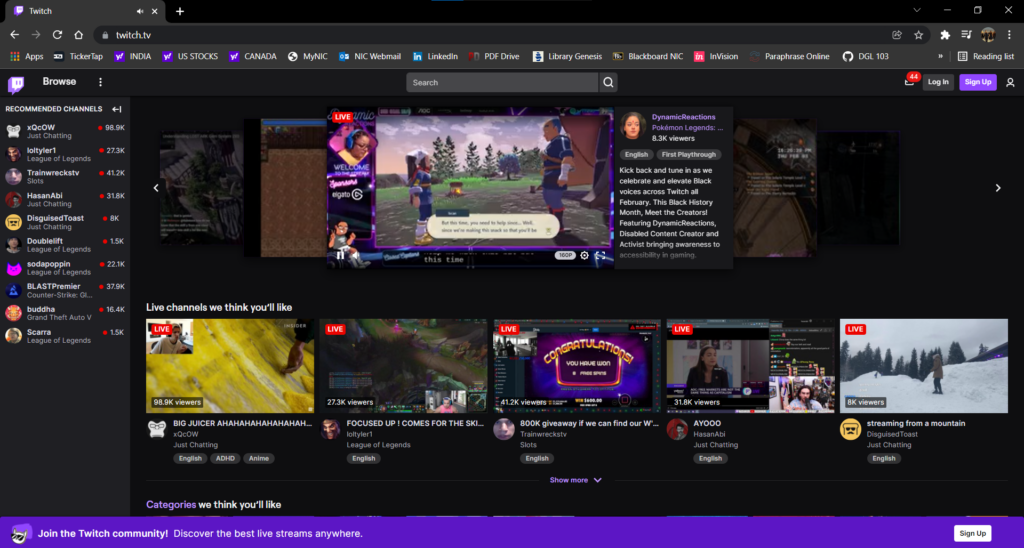
Task: Open the English tag under HasanAbi stream
Action: click(710, 459)
